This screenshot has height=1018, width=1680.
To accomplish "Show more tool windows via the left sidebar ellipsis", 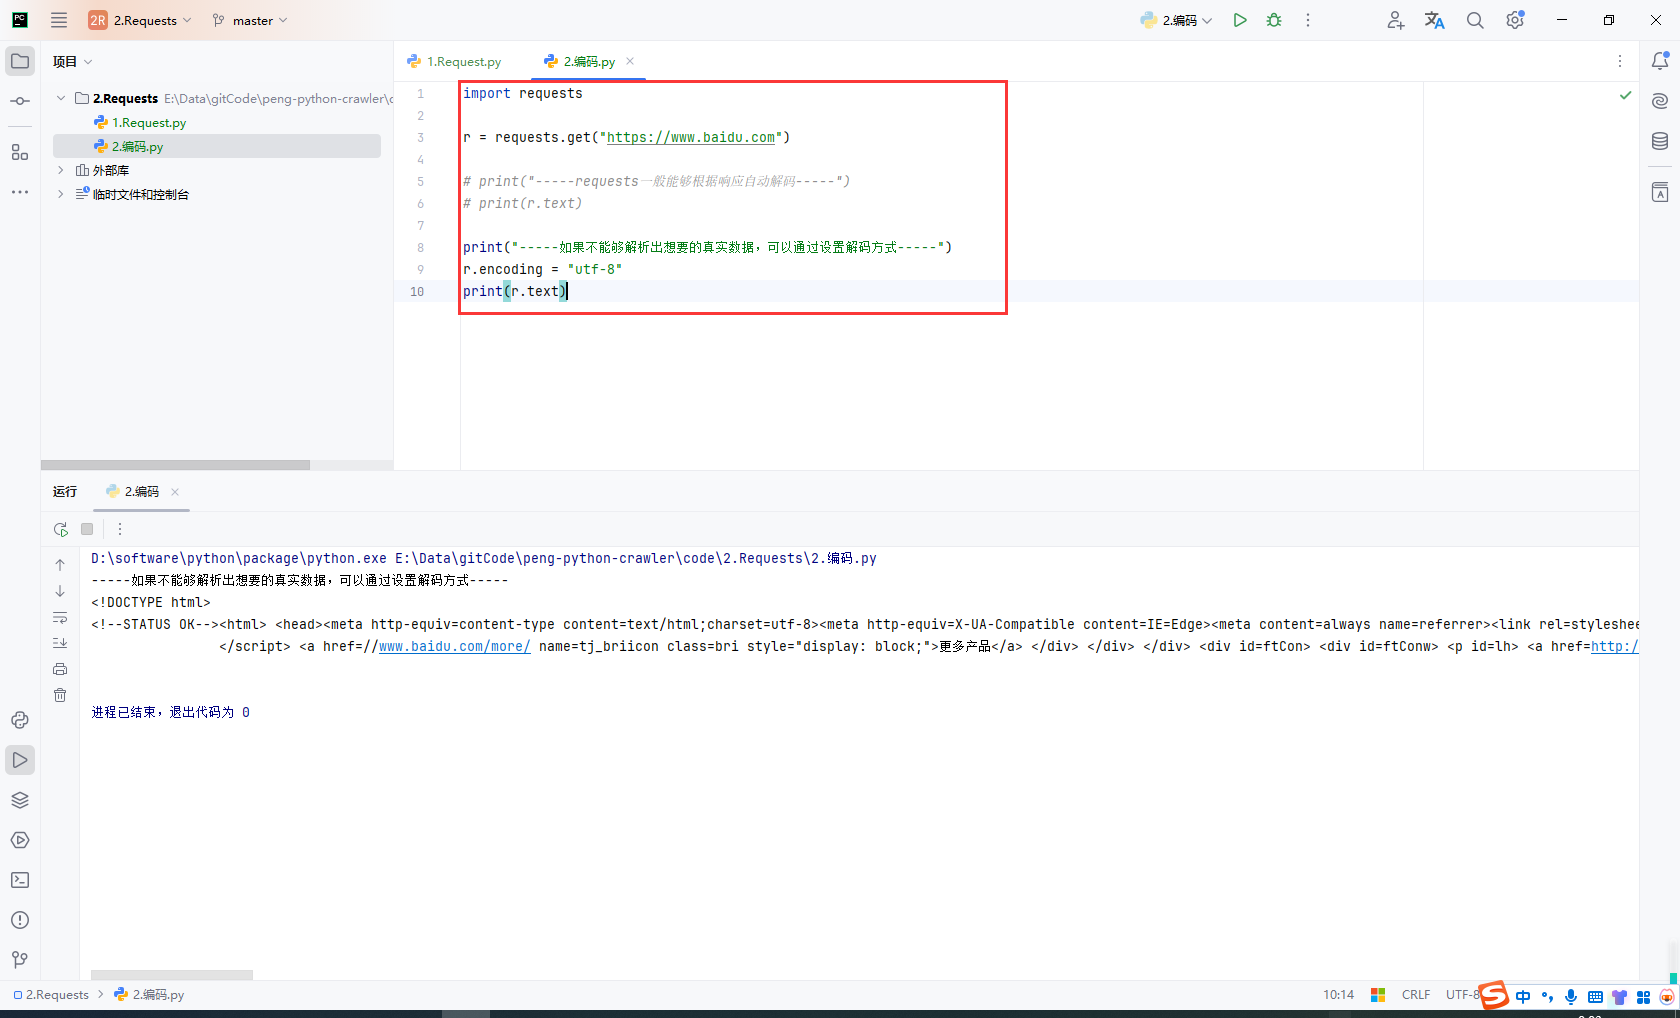I will click(x=20, y=192).
